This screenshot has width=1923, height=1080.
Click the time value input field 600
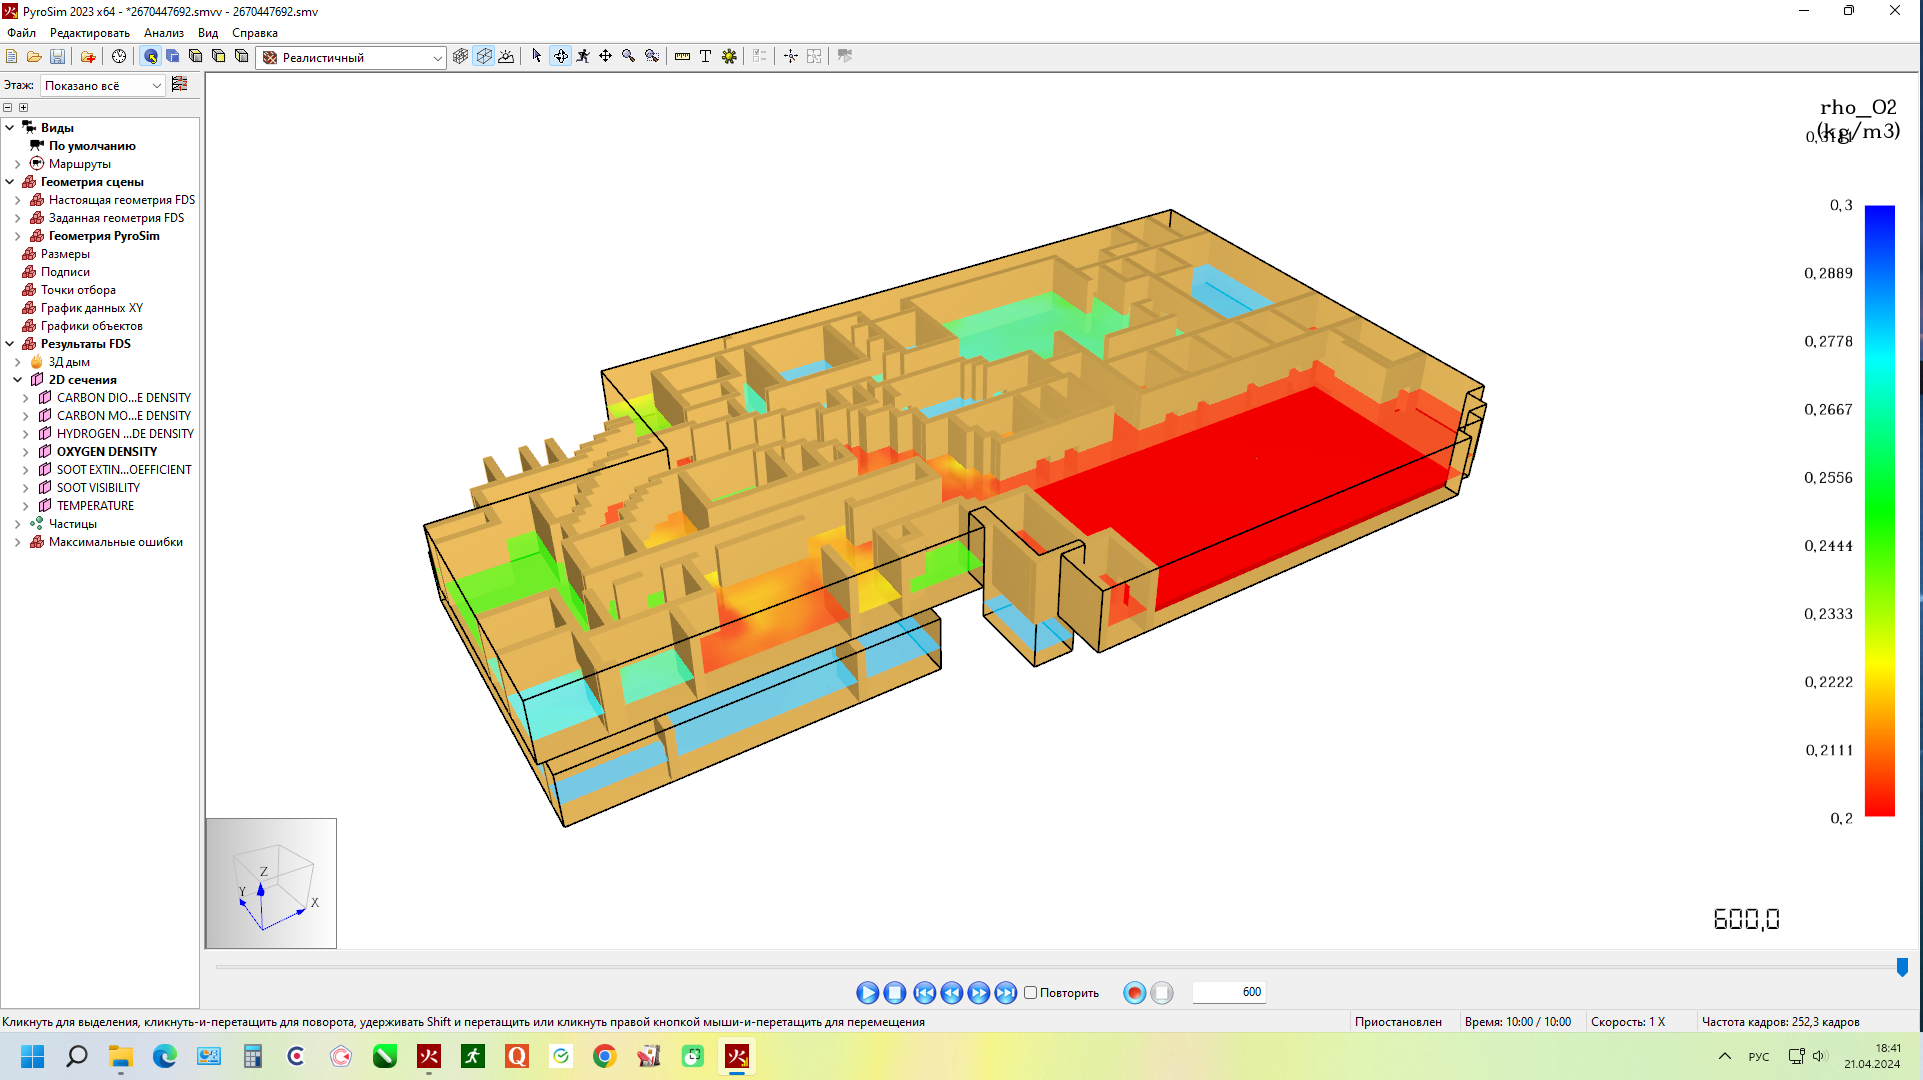pos(1229,992)
